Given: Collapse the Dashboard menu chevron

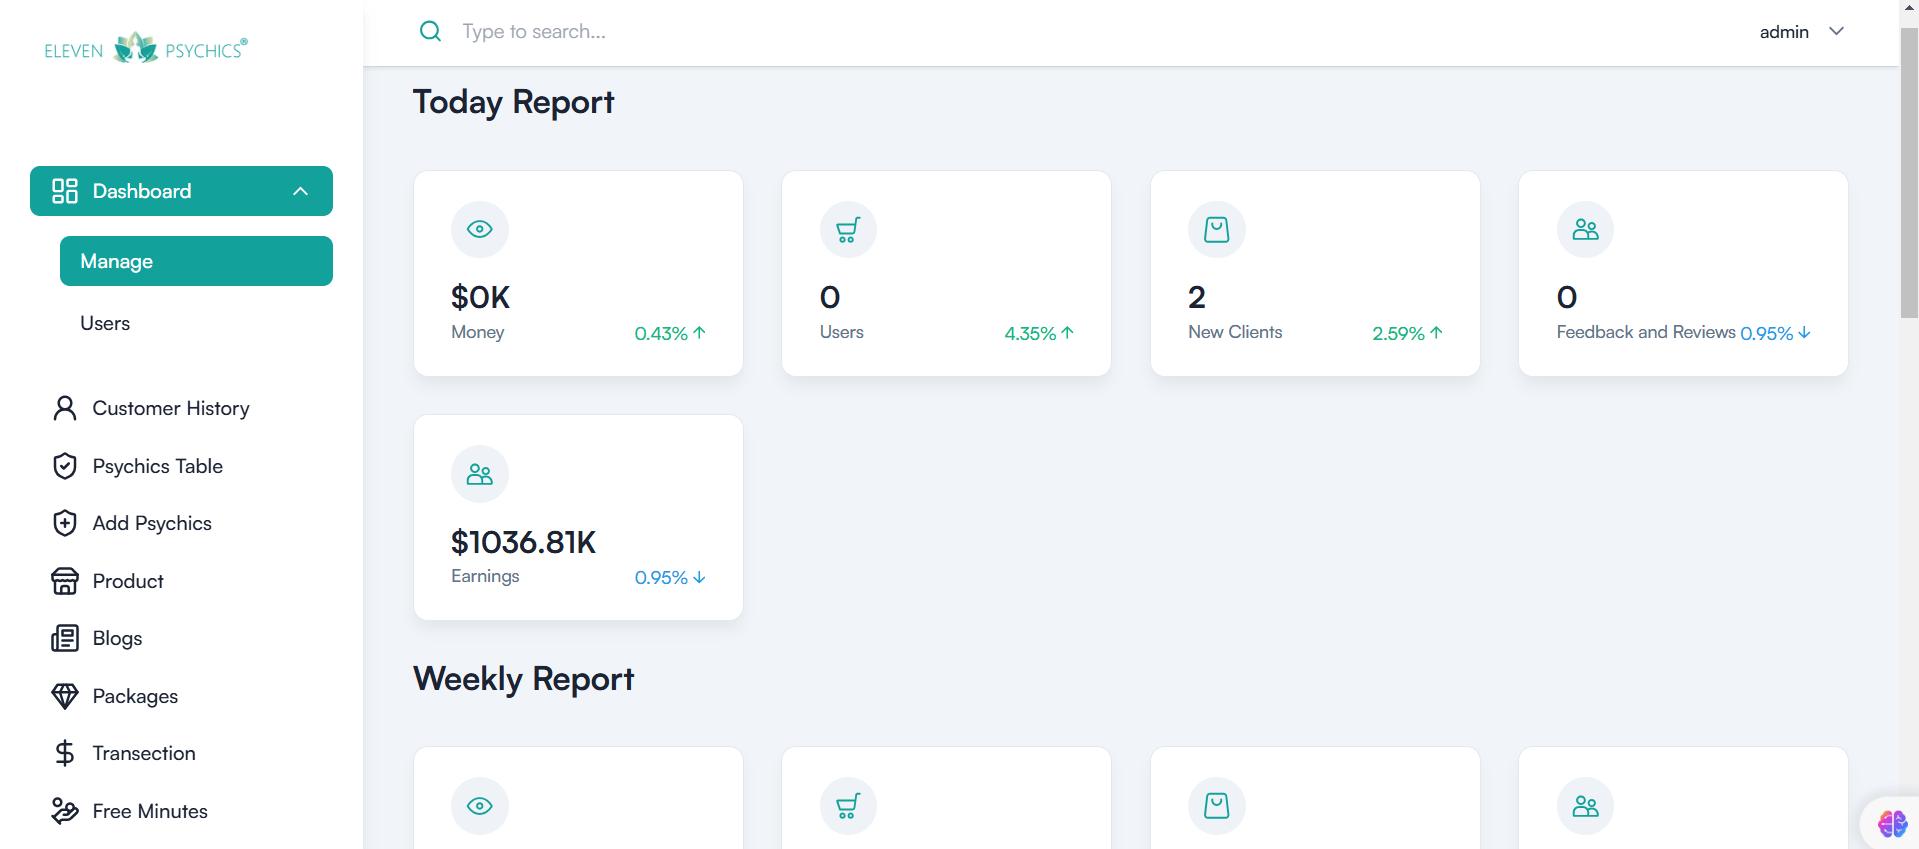Looking at the screenshot, I should point(300,191).
